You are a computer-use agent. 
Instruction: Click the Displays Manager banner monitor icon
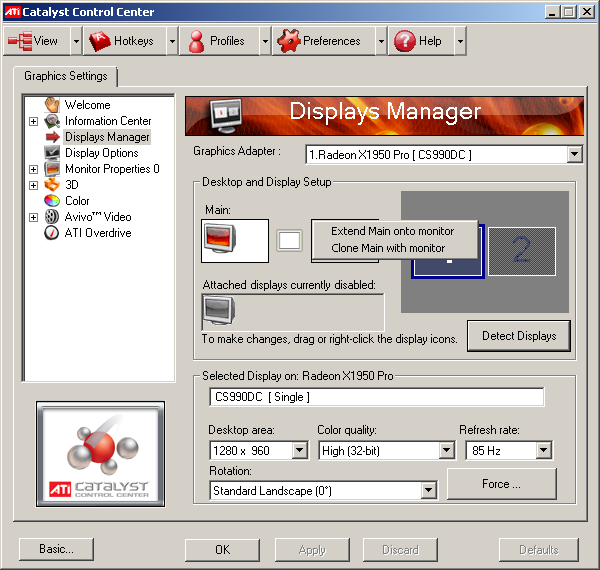click(227, 116)
